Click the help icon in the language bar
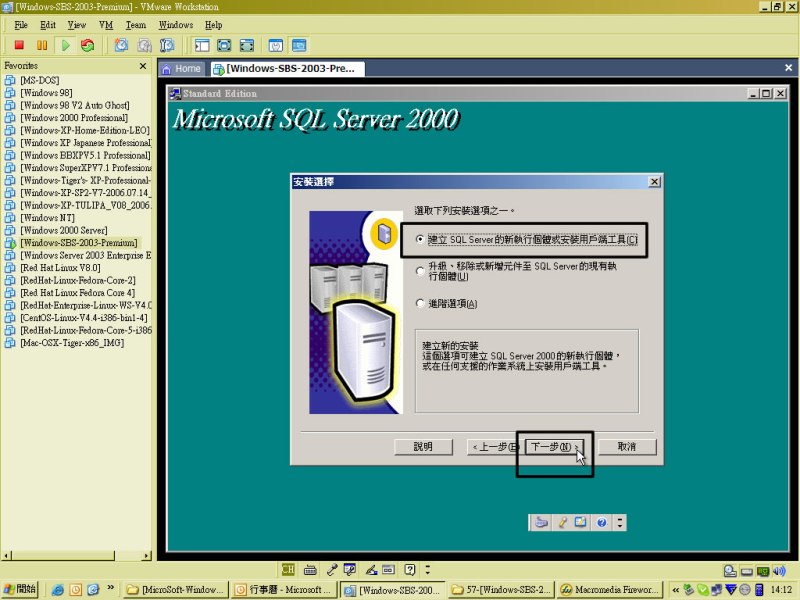 [x=410, y=569]
